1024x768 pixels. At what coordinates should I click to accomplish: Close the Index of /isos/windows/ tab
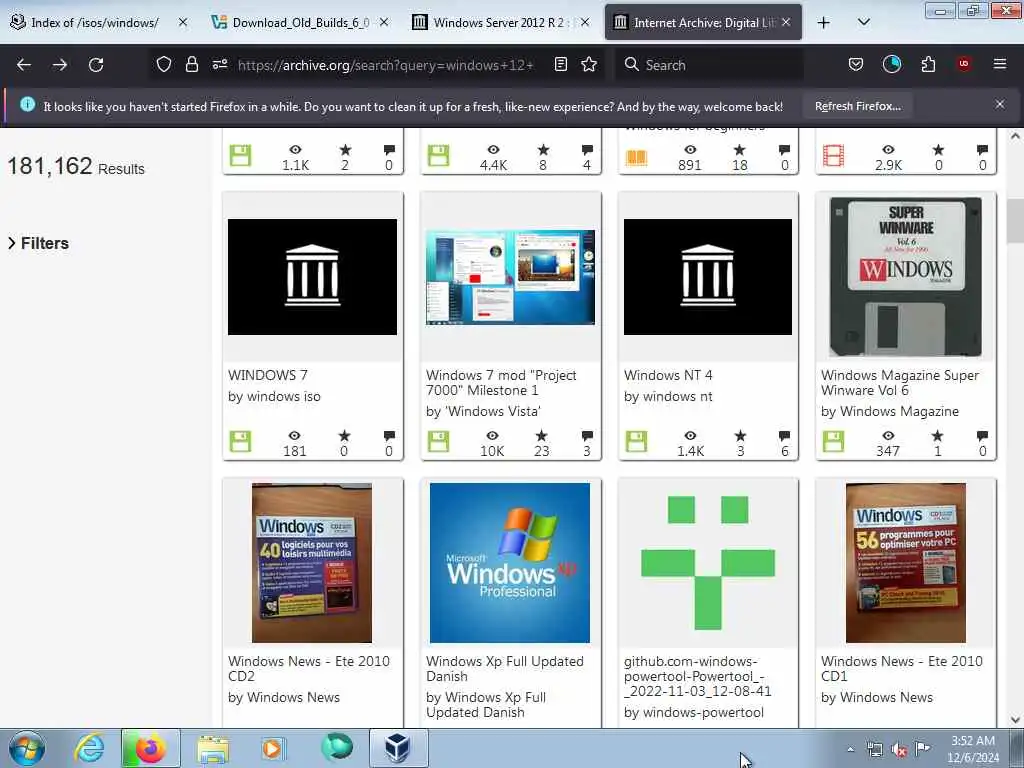(183, 23)
